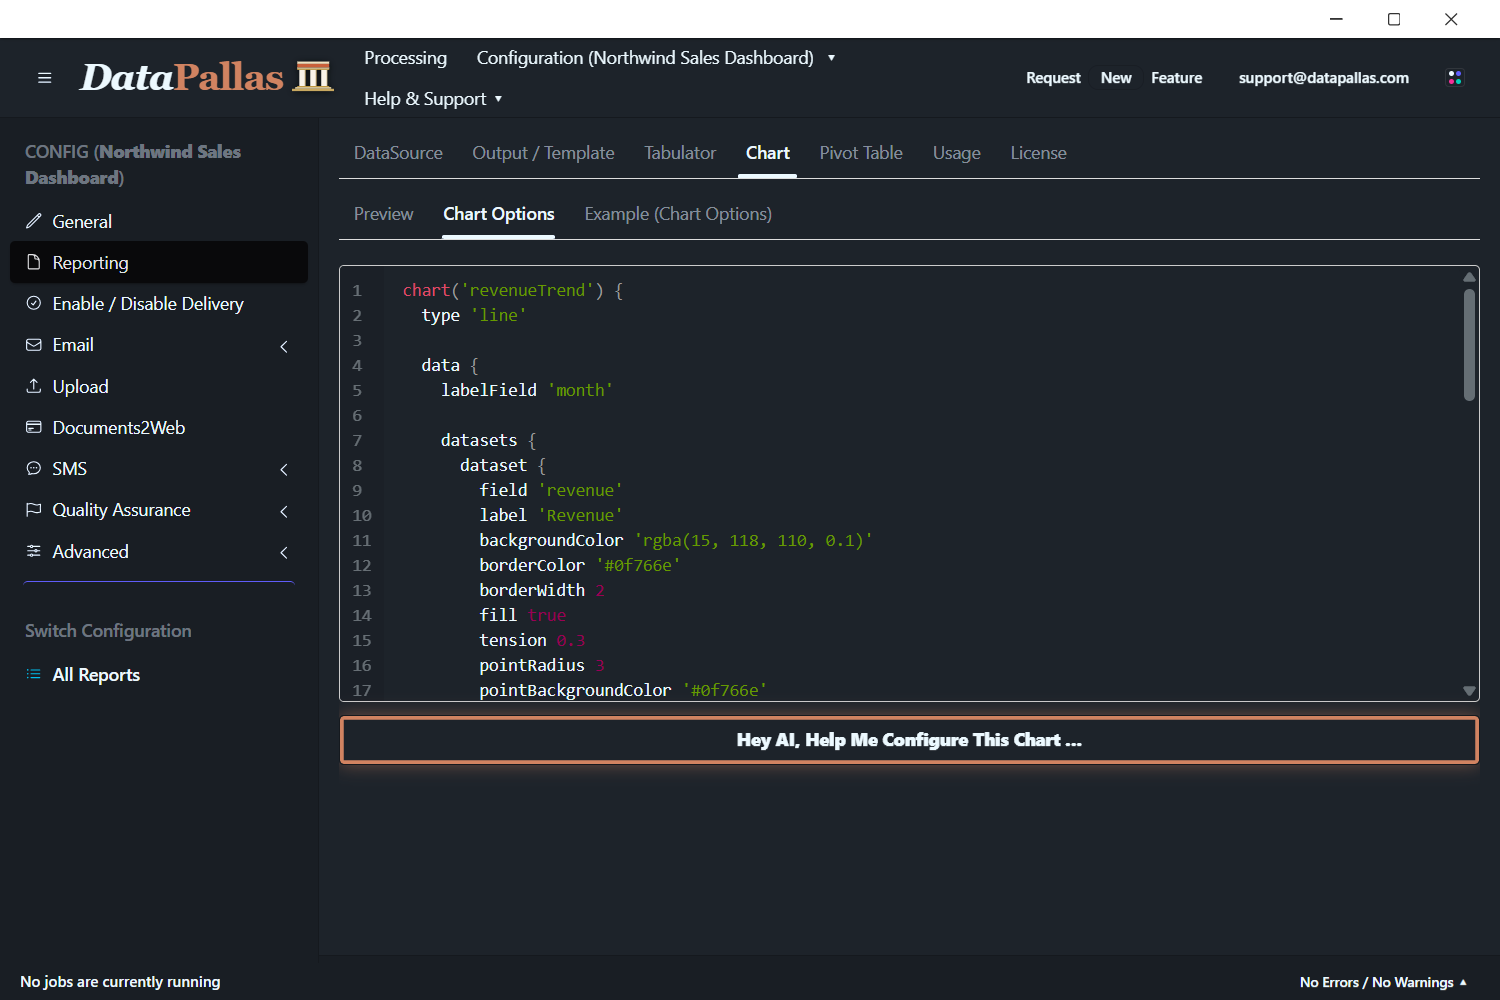
Task: Click the DataPallas logo
Action: 206,77
